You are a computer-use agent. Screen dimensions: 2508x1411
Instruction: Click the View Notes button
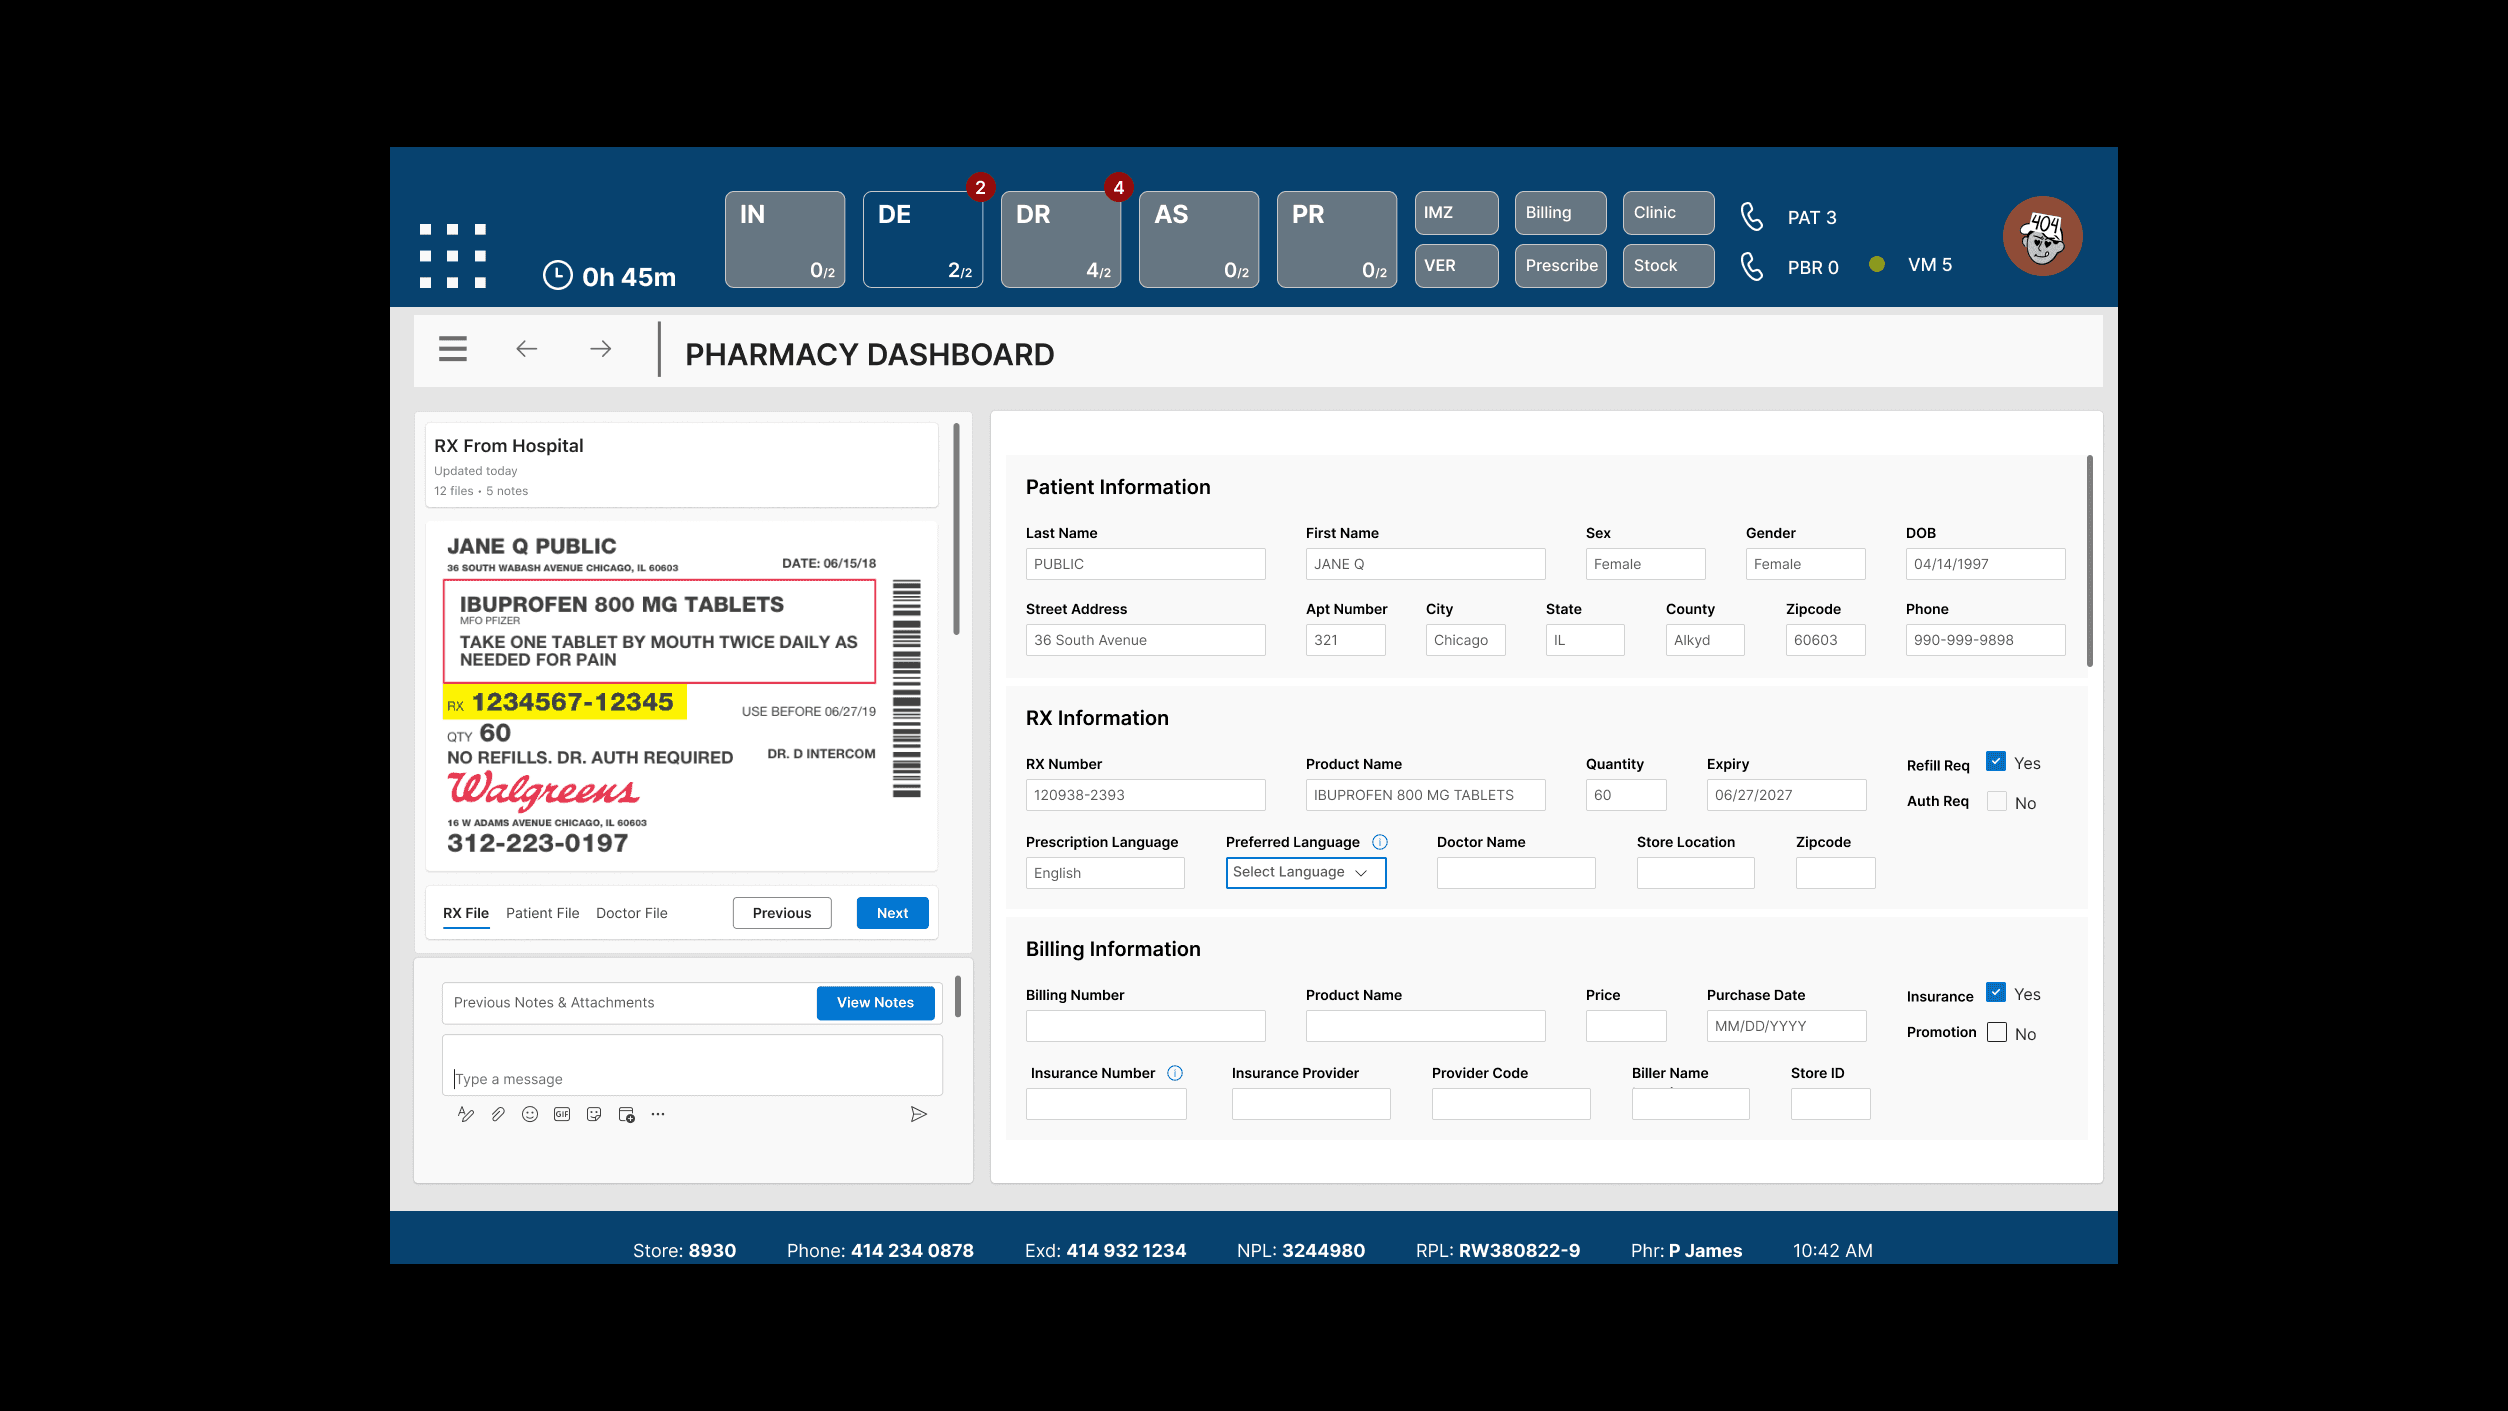(875, 1003)
